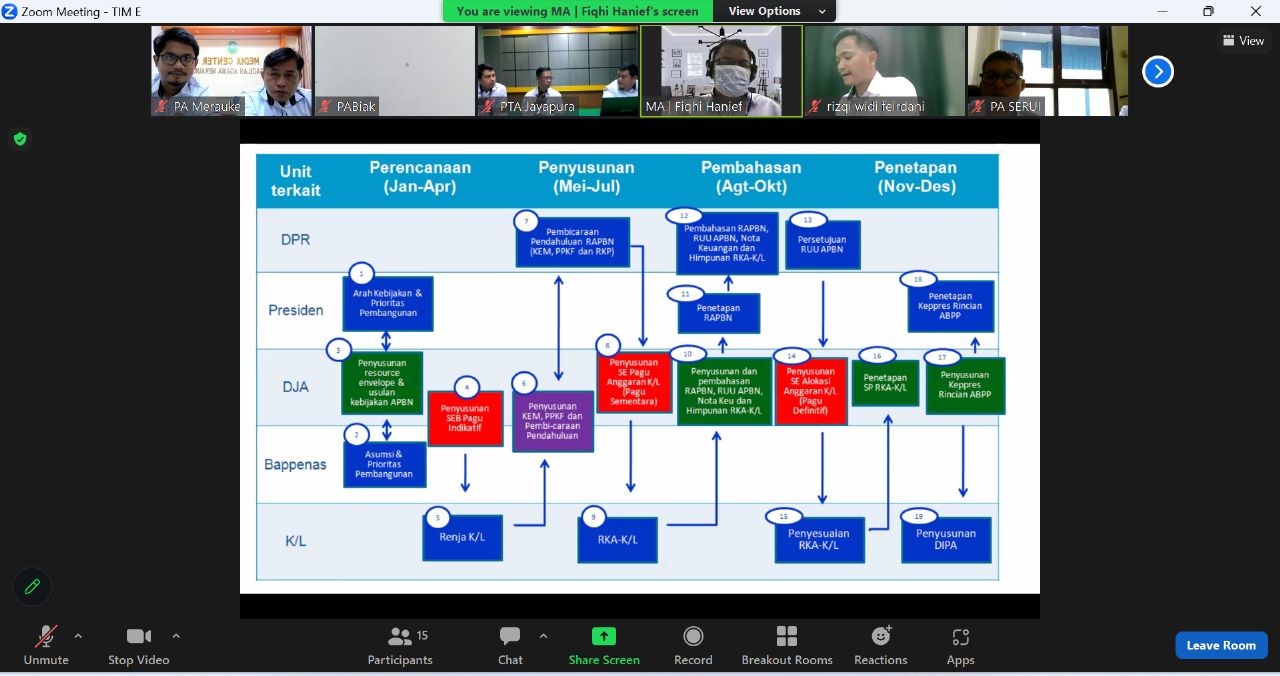Open the View Options dropdown
1280x676 pixels.
(x=775, y=11)
